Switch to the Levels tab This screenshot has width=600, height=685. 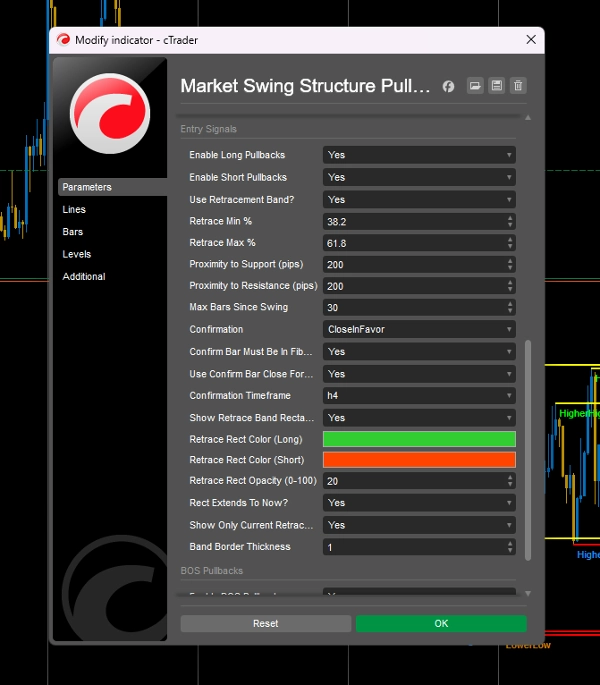click(x=76, y=254)
